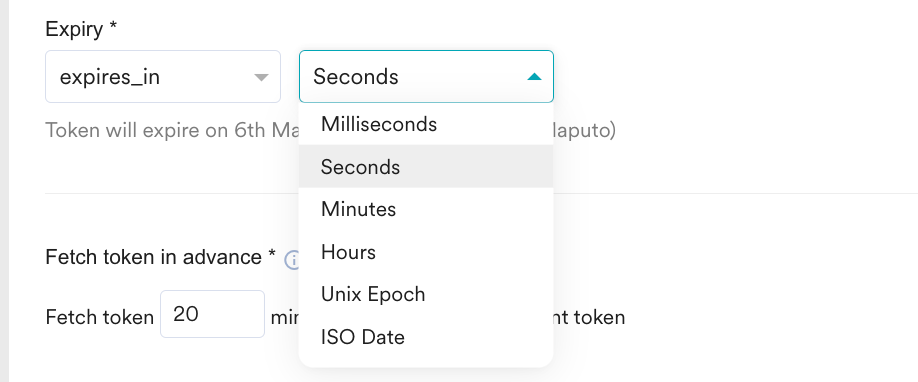Click the Expiry field label
918x382 pixels.
[x=81, y=29]
